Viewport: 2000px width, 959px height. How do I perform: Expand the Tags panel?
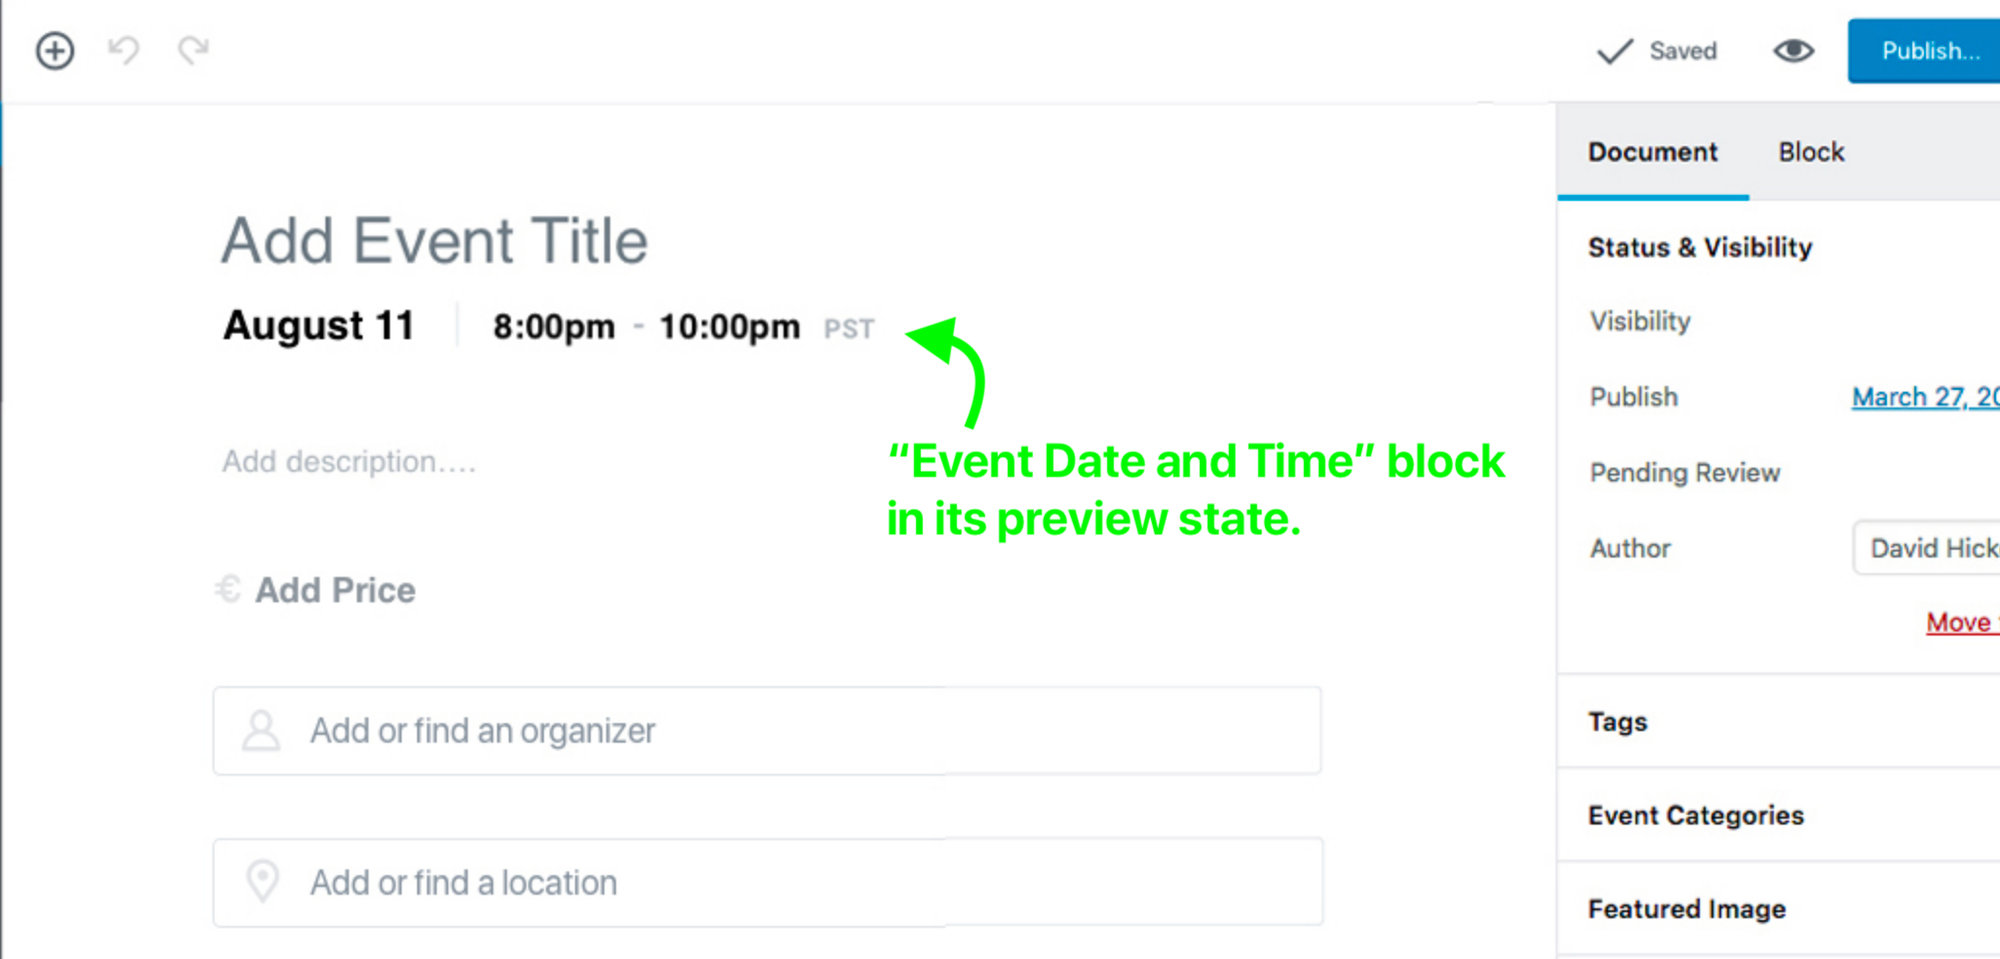pos(1617,721)
